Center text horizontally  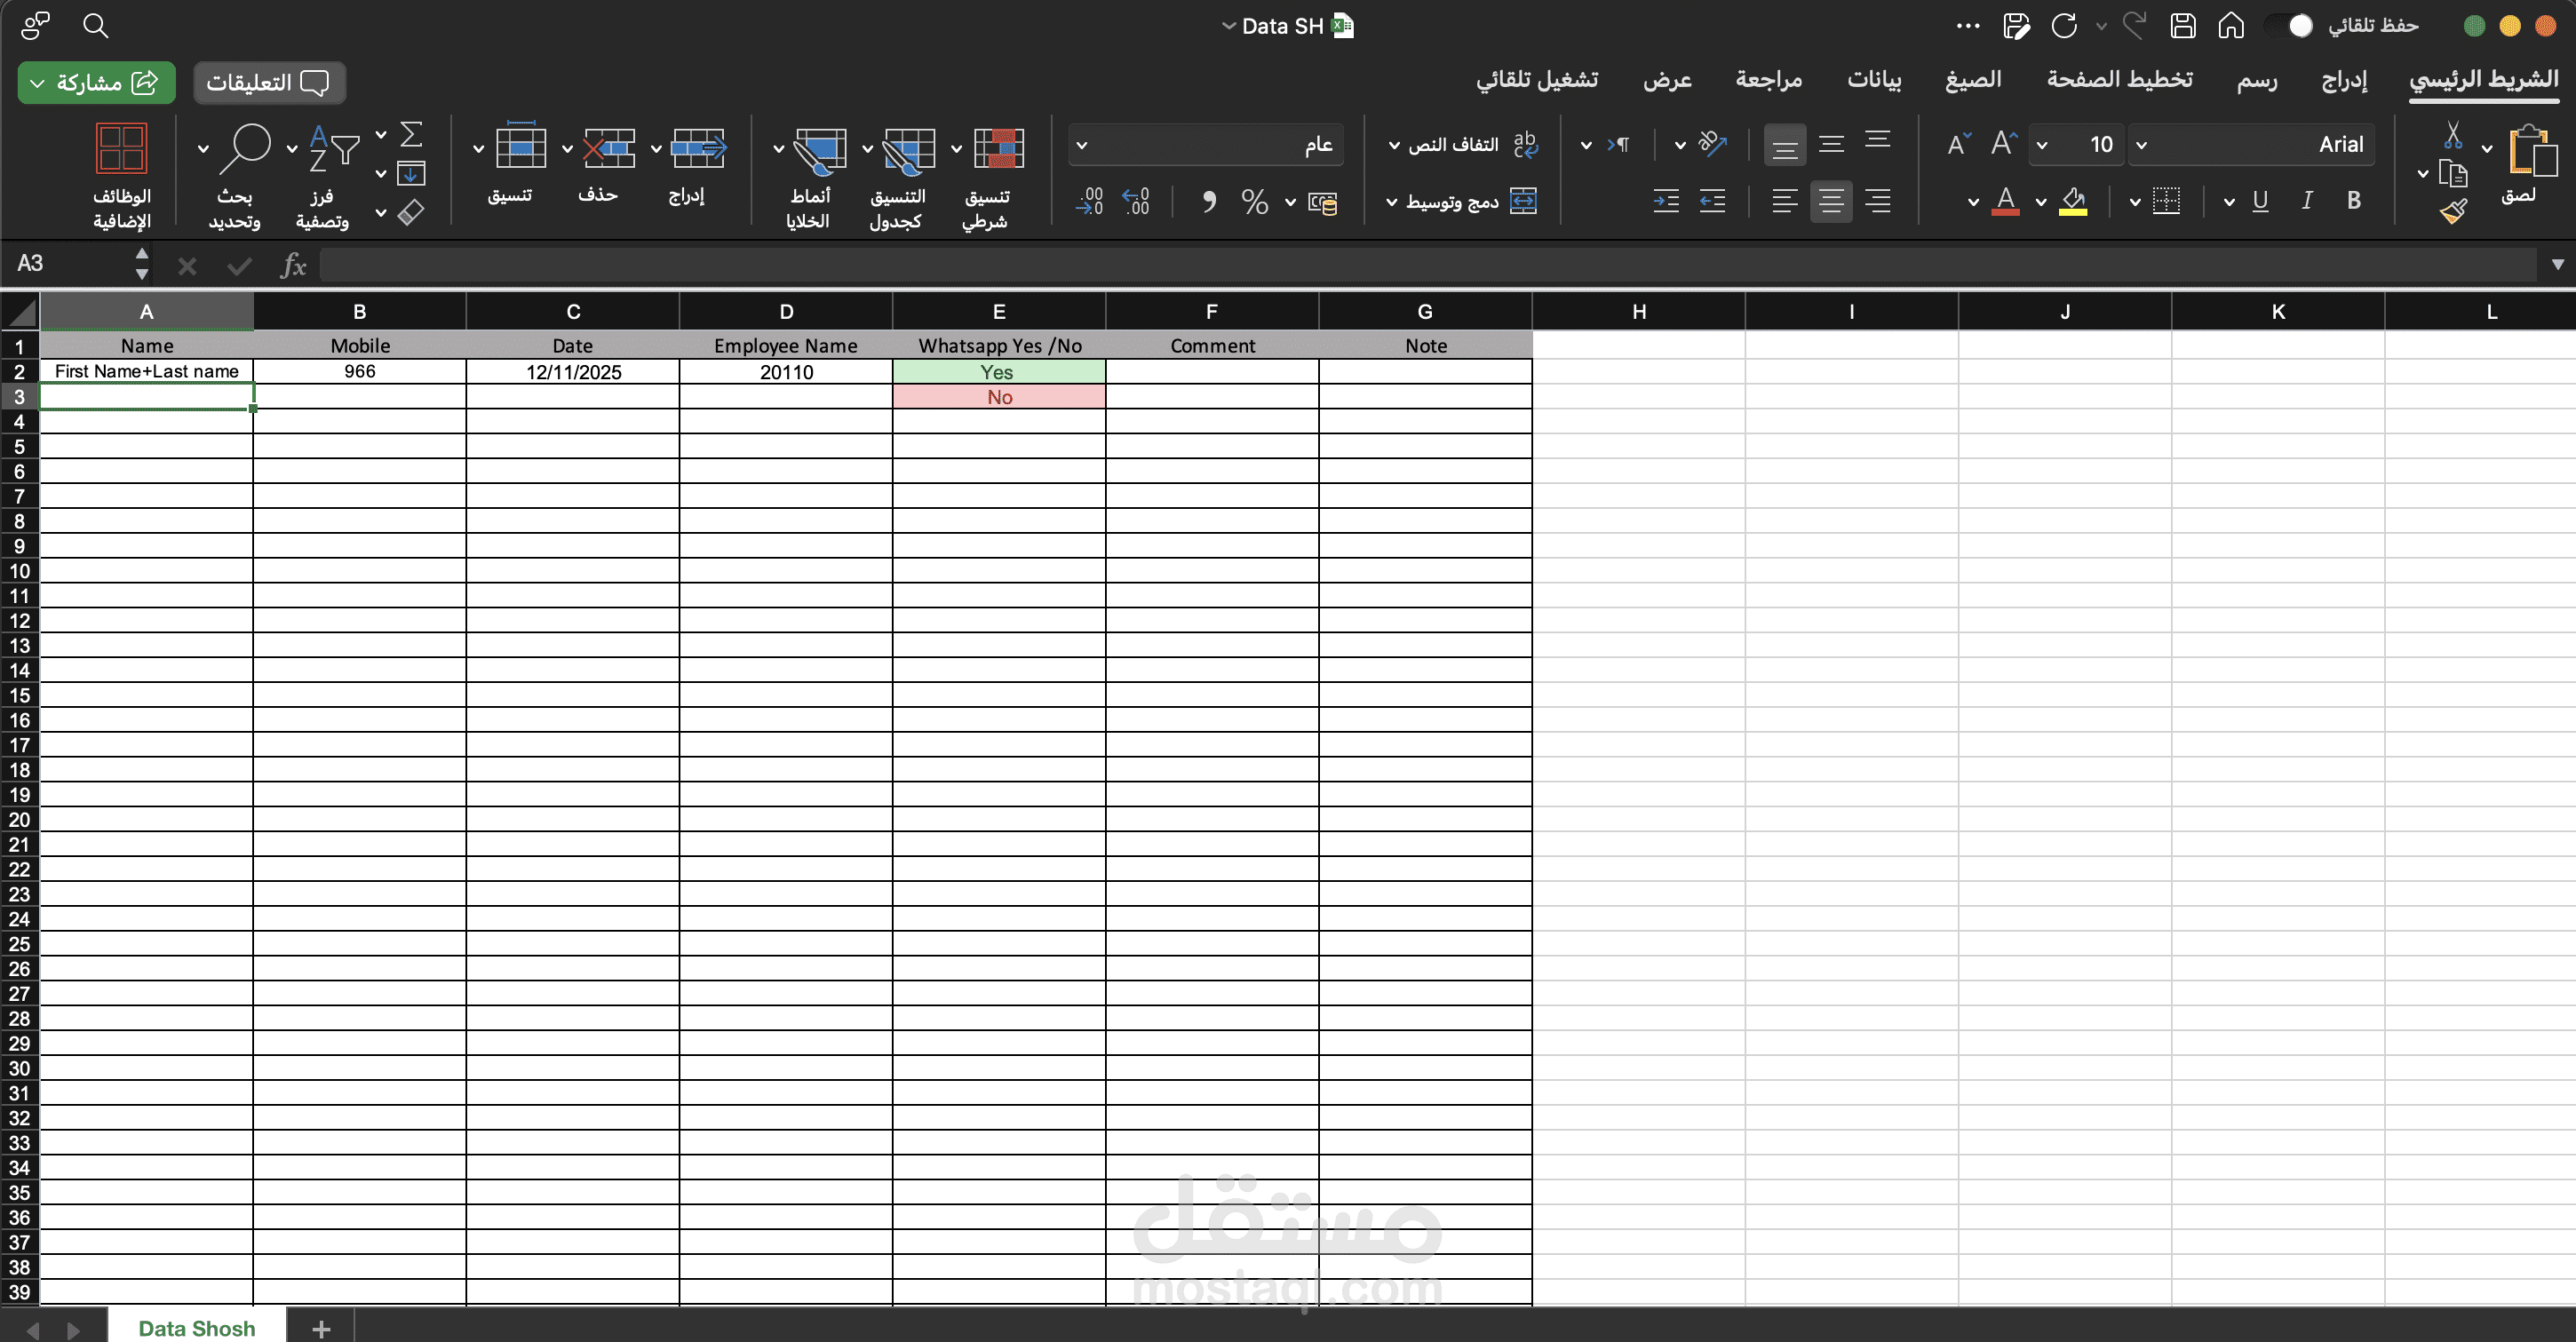click(1831, 201)
